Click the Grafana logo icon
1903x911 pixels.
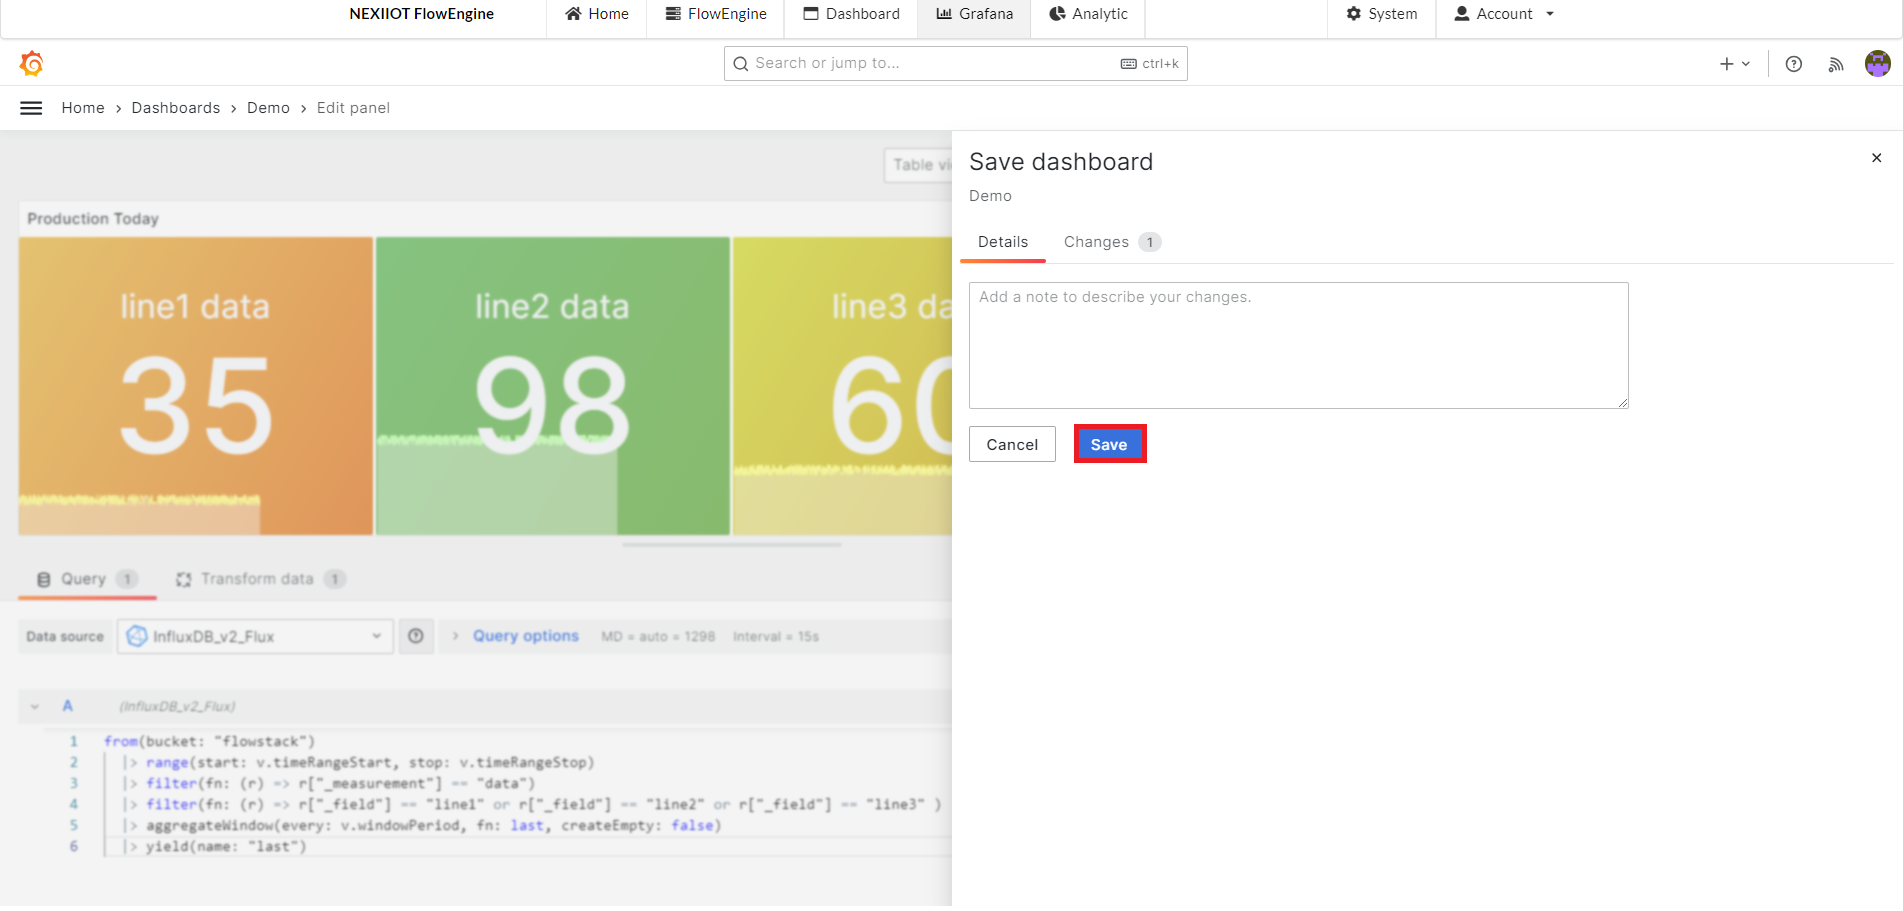point(32,64)
